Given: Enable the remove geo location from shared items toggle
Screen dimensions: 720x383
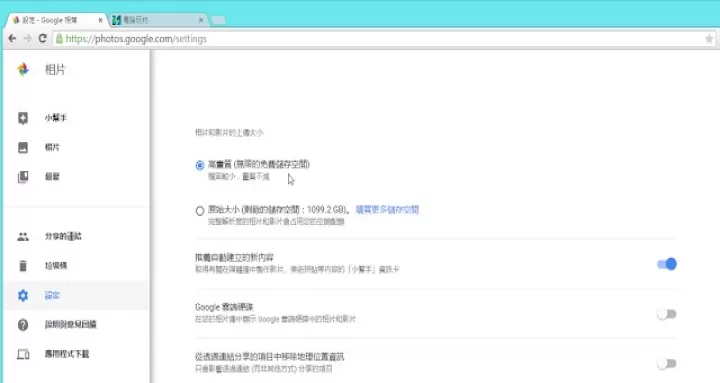Looking at the screenshot, I should (667, 364).
